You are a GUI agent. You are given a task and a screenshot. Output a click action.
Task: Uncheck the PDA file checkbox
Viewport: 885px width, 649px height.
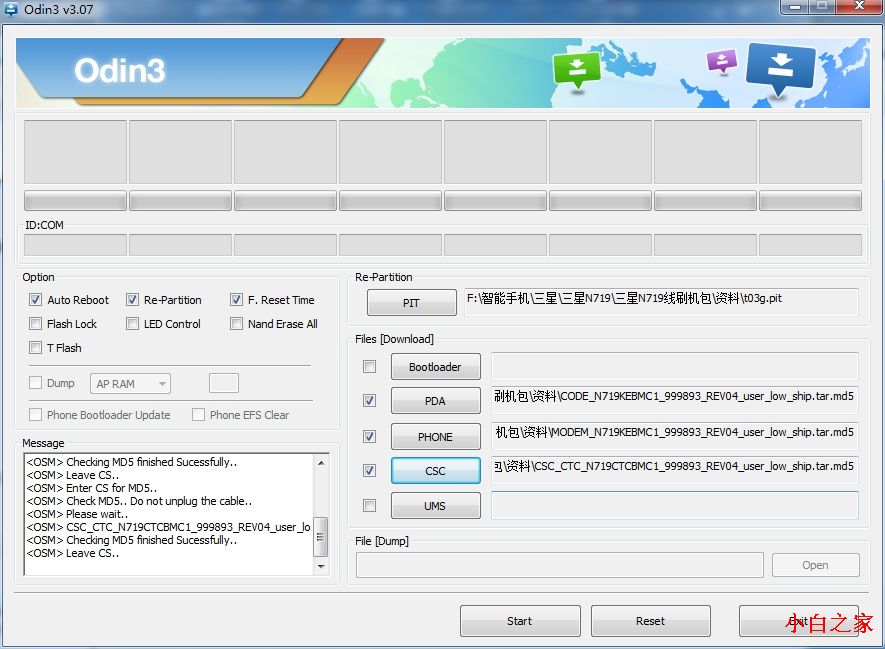[x=369, y=401]
